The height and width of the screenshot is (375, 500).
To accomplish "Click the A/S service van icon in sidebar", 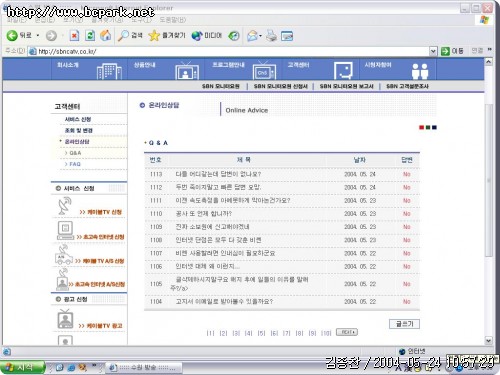I will click(64, 255).
